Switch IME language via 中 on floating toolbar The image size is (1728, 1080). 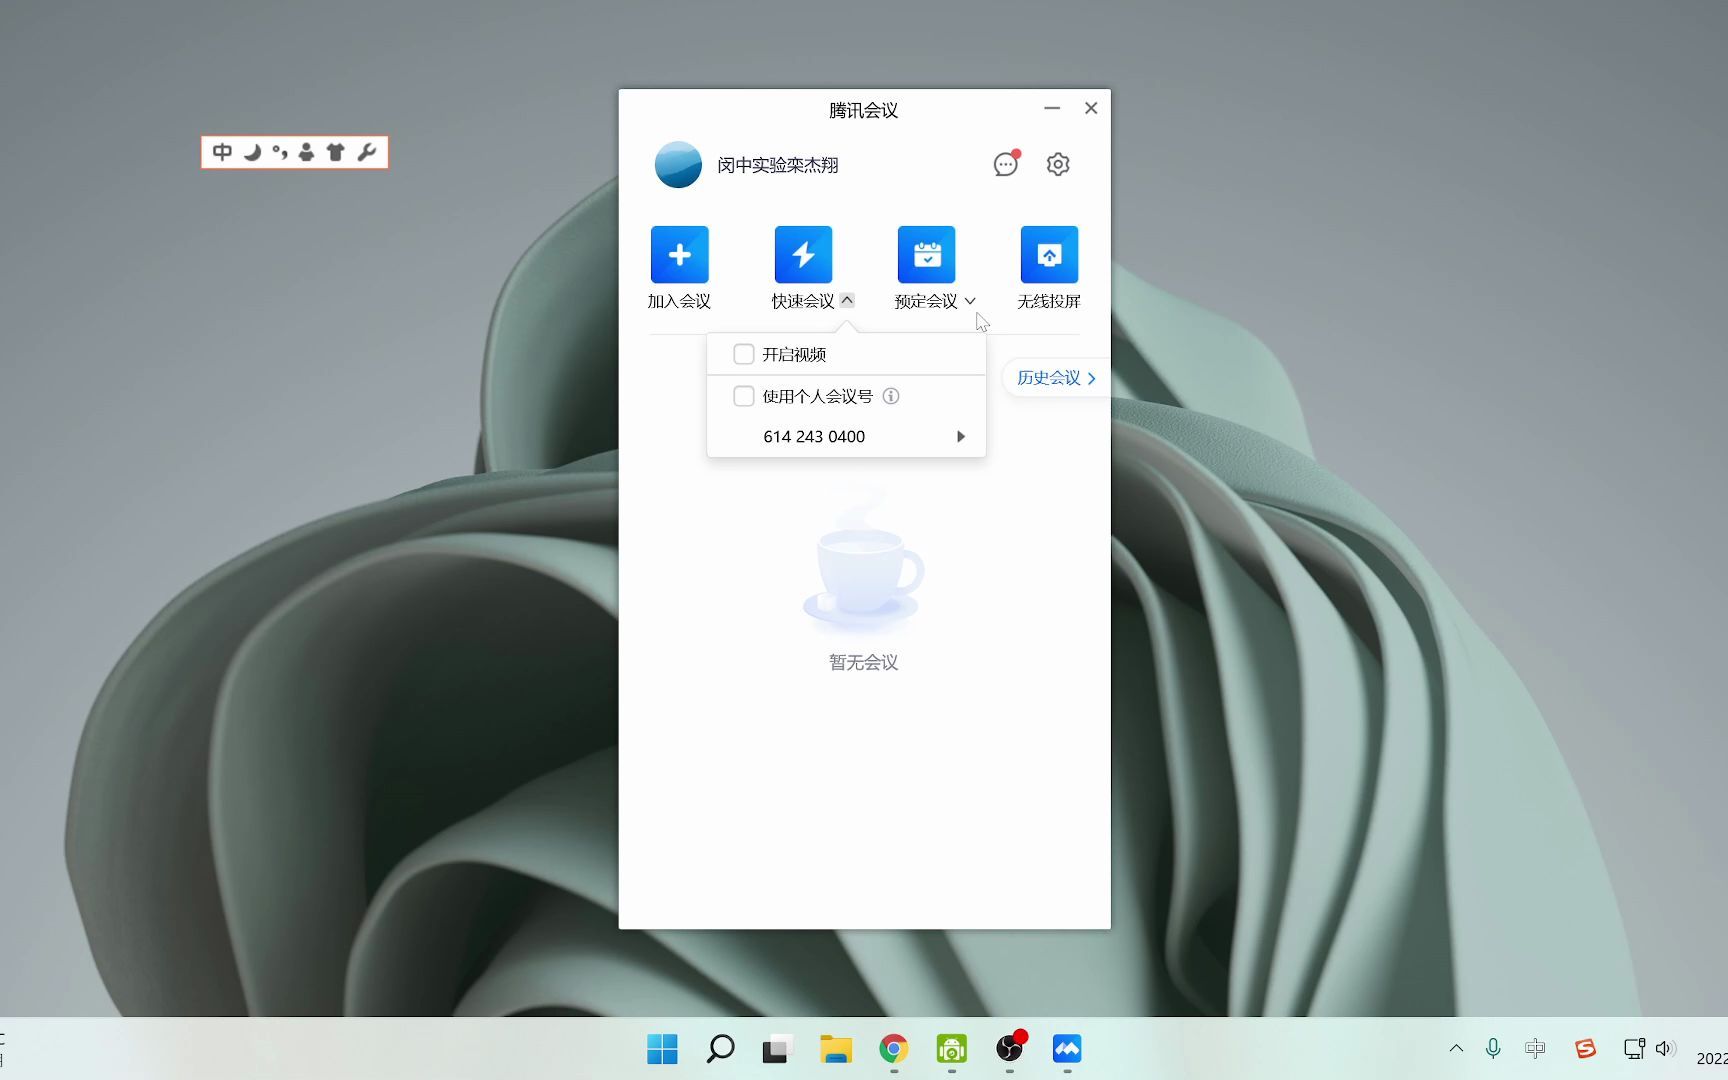(x=222, y=152)
